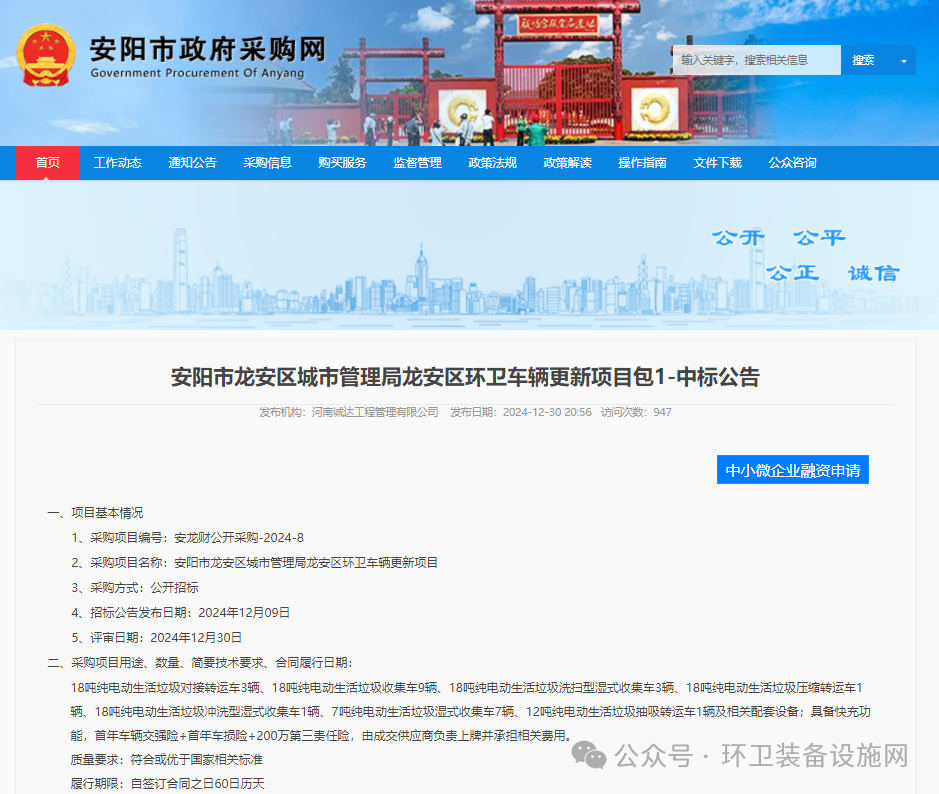The height and width of the screenshot is (794, 939).
Task: Click the 中标公告 announcement title
Action: click(x=464, y=377)
